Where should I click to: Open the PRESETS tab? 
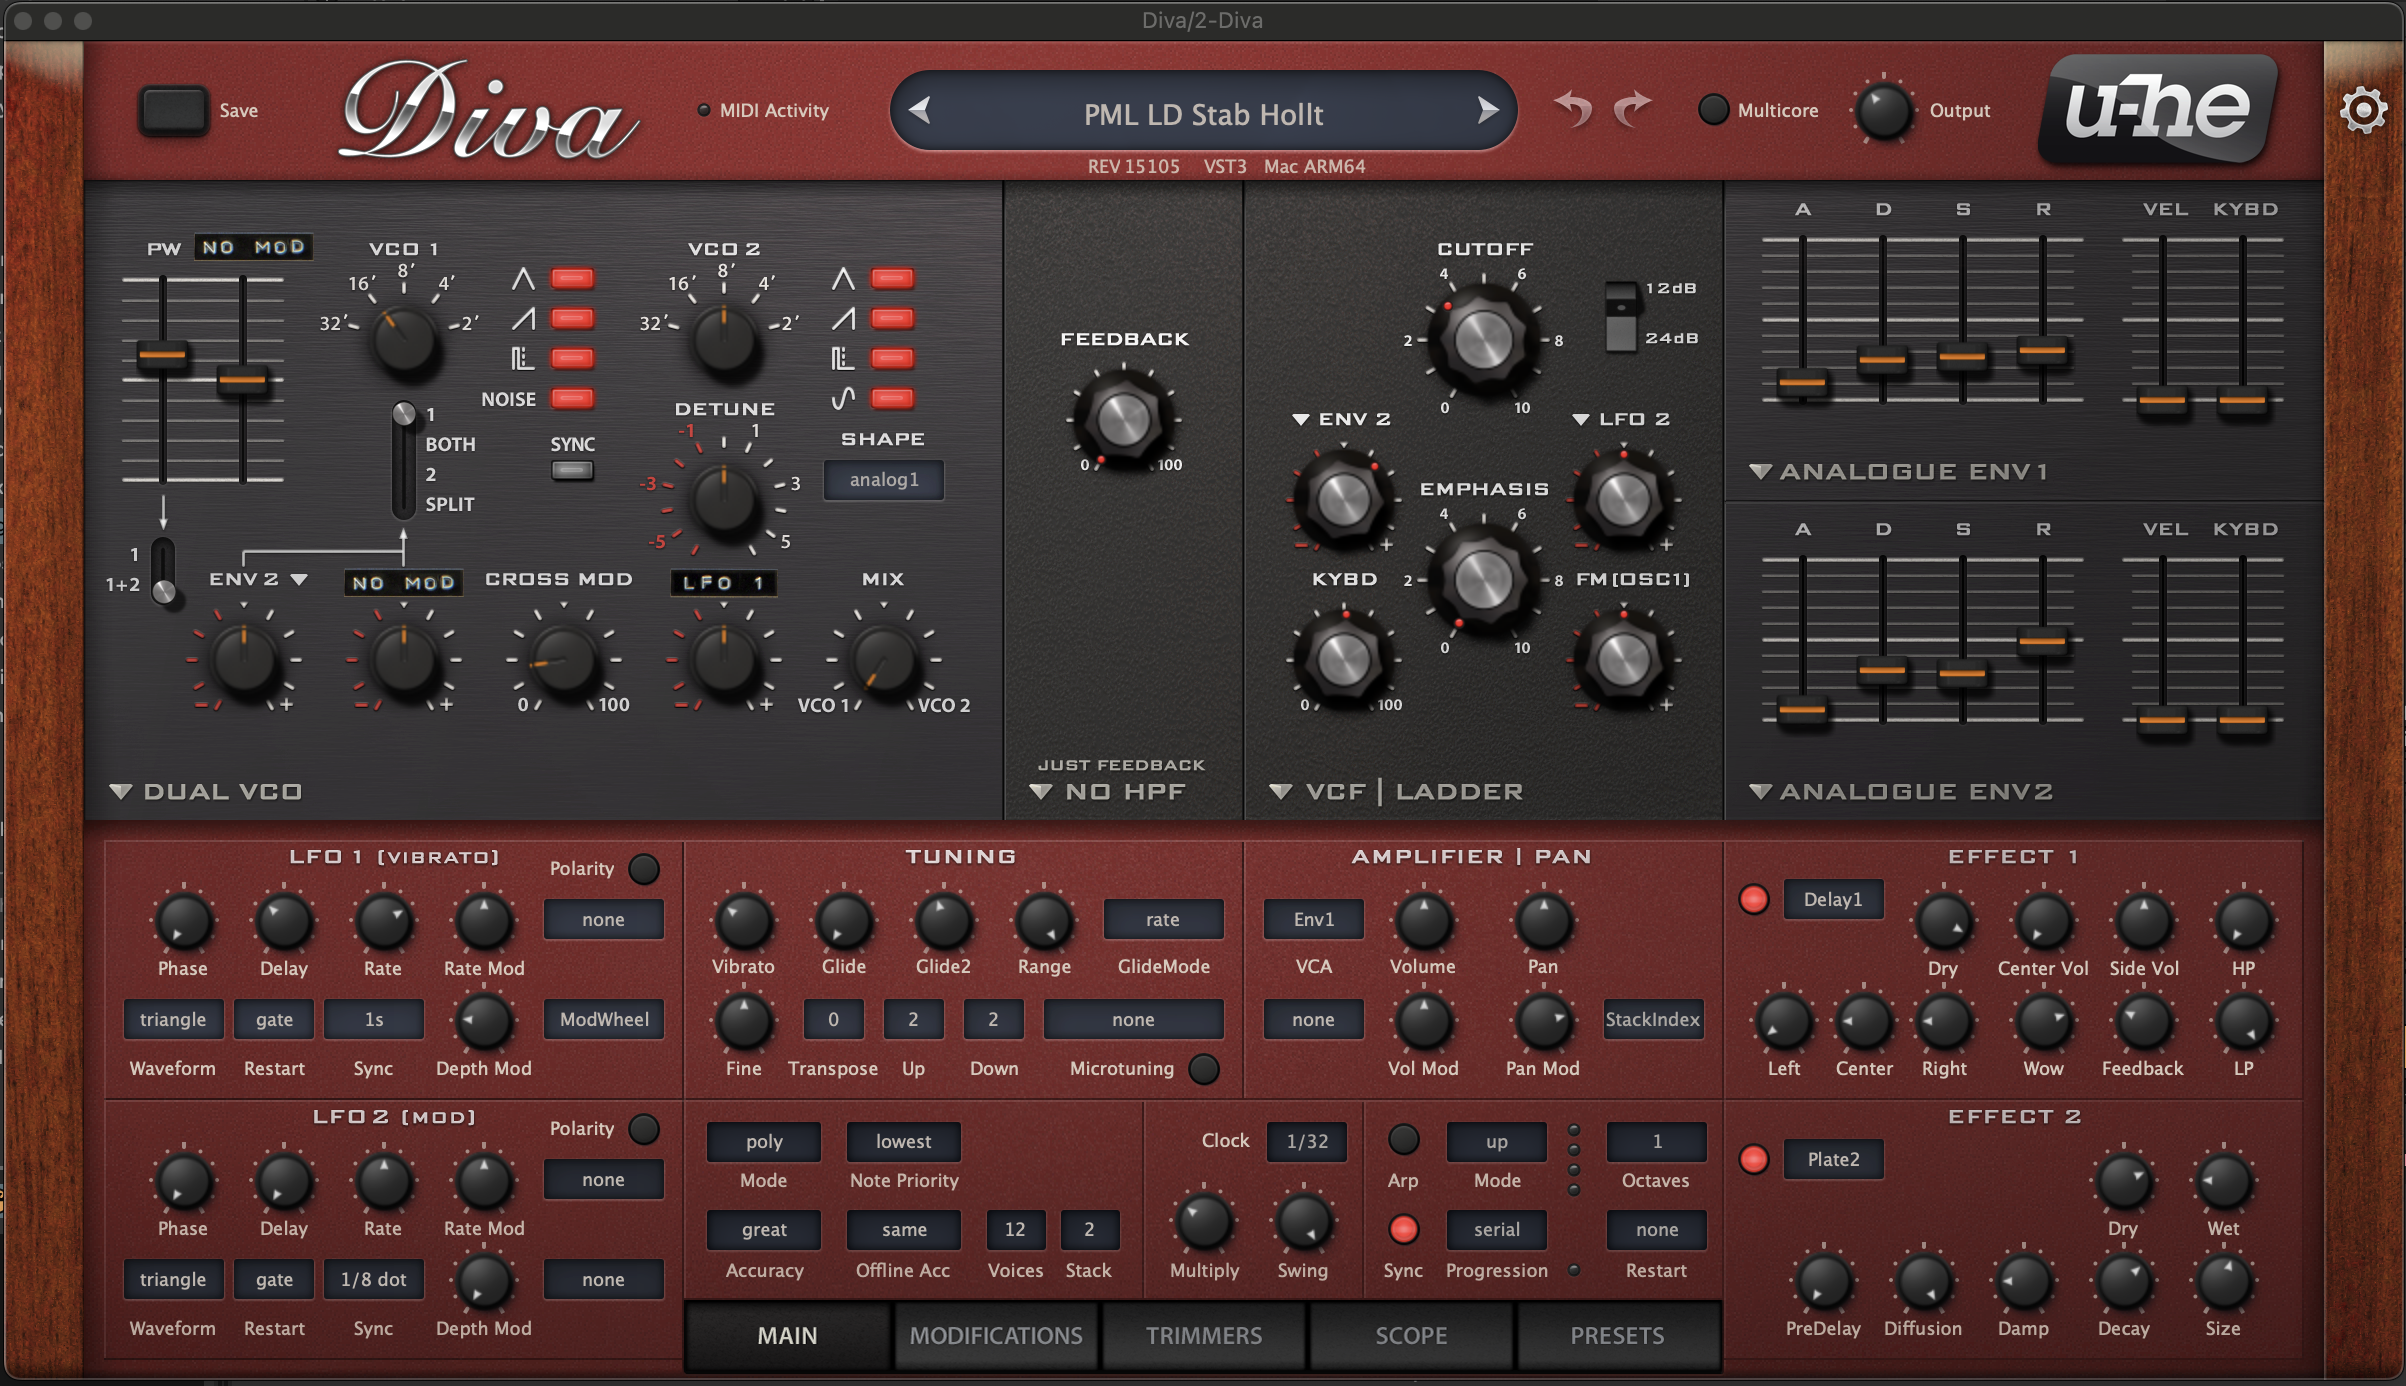click(x=1616, y=1335)
